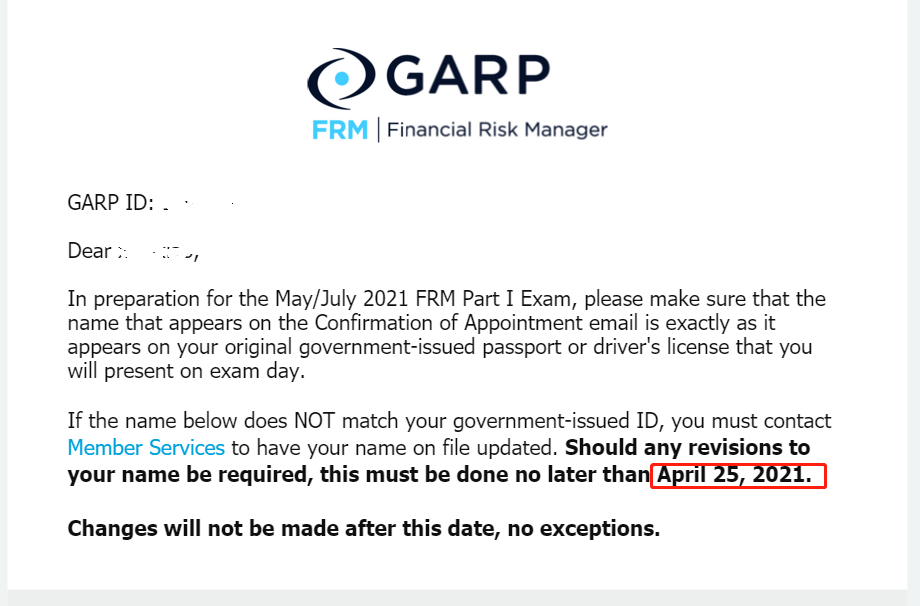Image resolution: width=920 pixels, height=606 pixels.
Task: Click the GARP wordmark text in the logo
Action: [466, 74]
